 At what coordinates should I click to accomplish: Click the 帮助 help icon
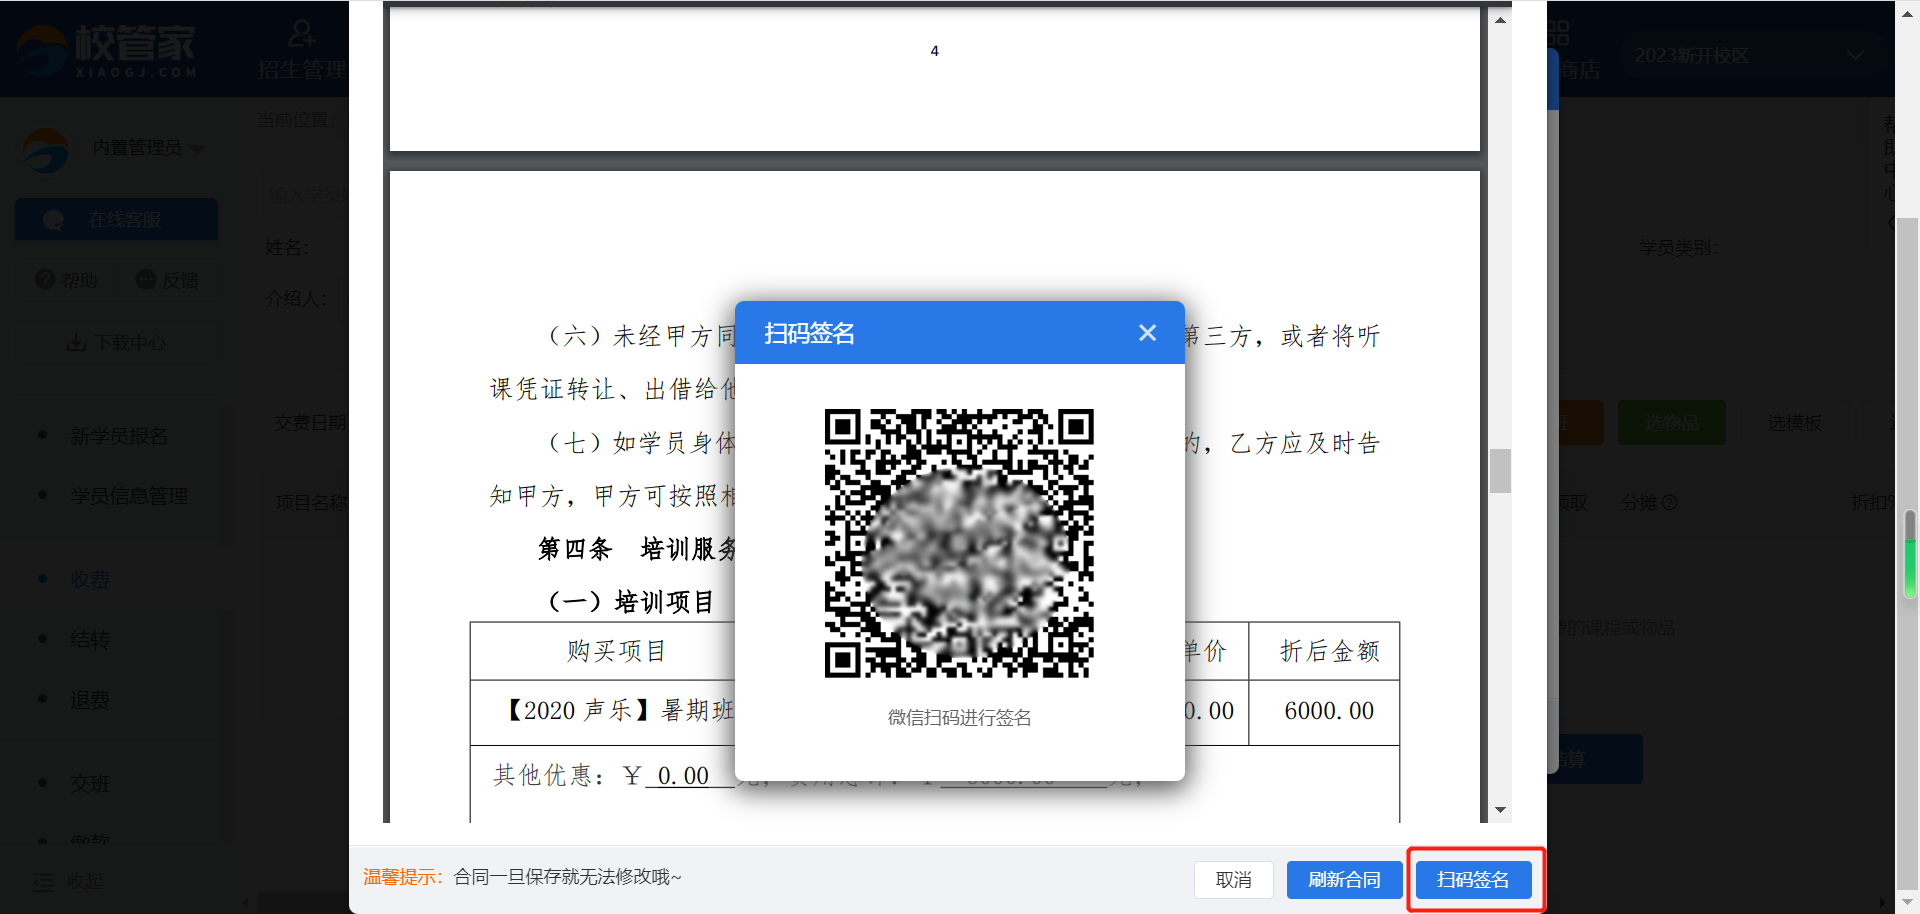click(45, 280)
